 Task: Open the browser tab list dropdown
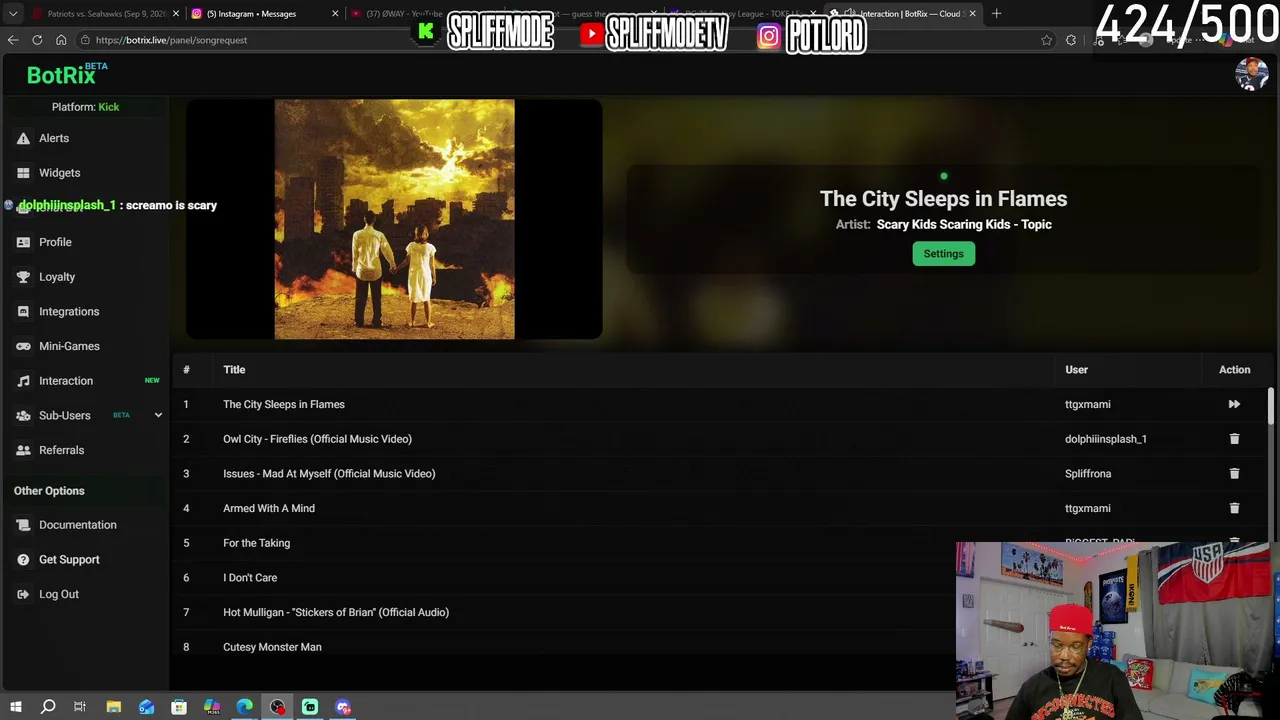(x=12, y=14)
